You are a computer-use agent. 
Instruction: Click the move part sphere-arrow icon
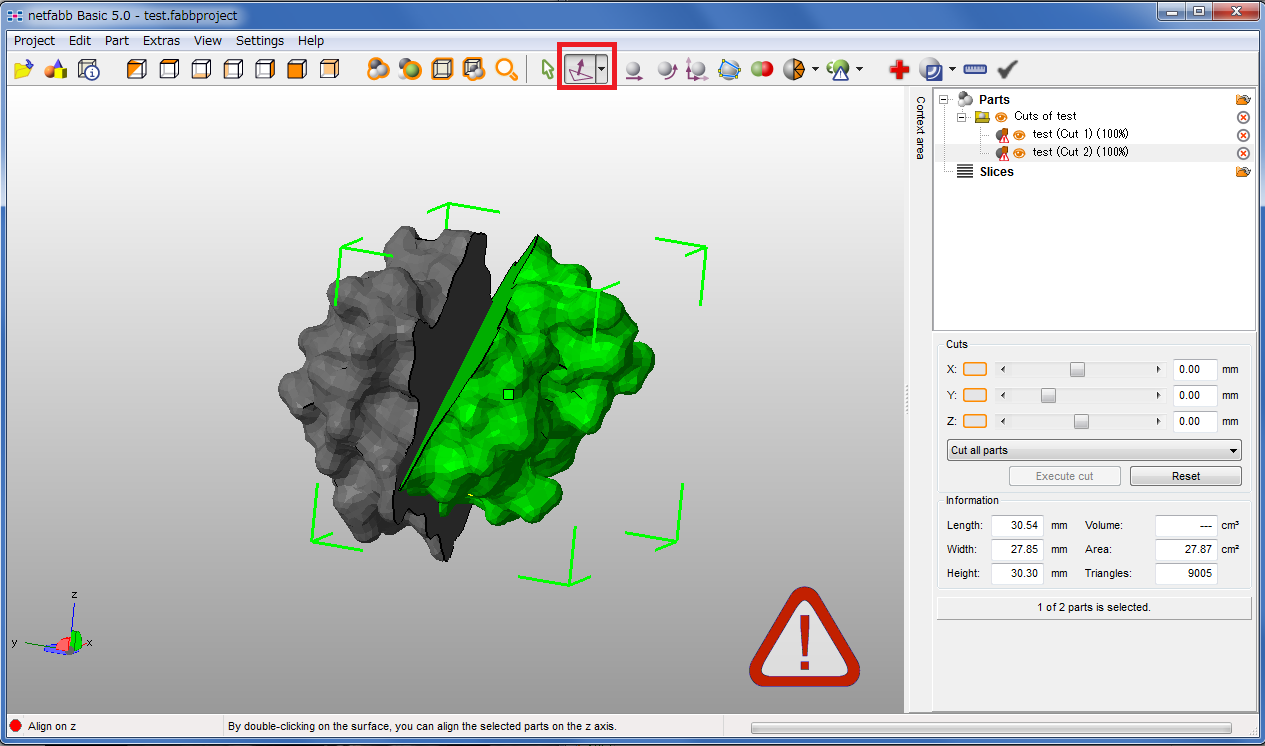[634, 69]
